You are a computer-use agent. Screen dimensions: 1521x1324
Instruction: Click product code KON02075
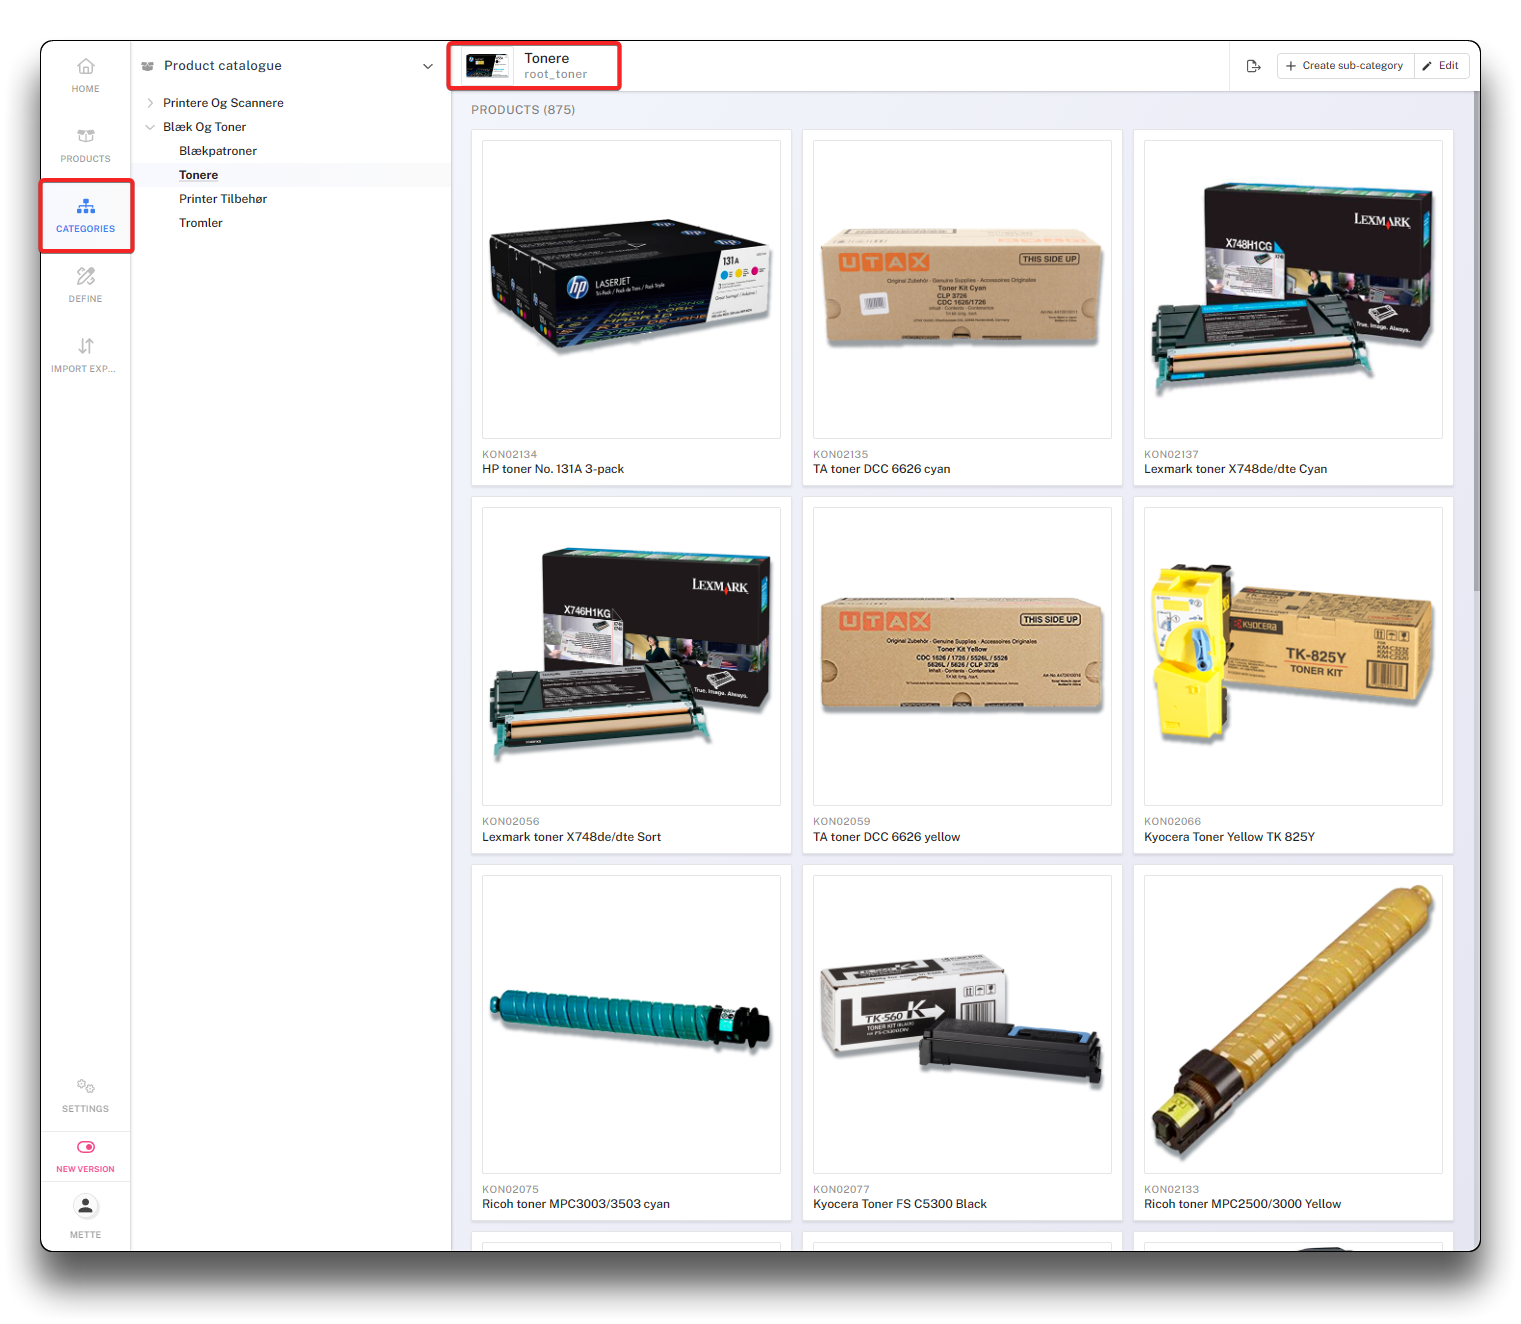coord(511,1190)
